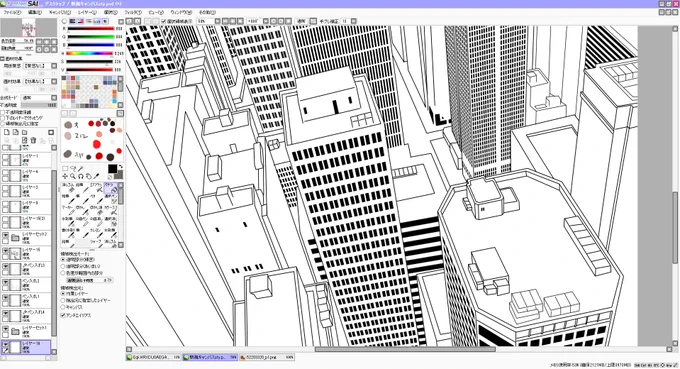
Task: Click the zoom percentage input field
Action: (206, 21)
